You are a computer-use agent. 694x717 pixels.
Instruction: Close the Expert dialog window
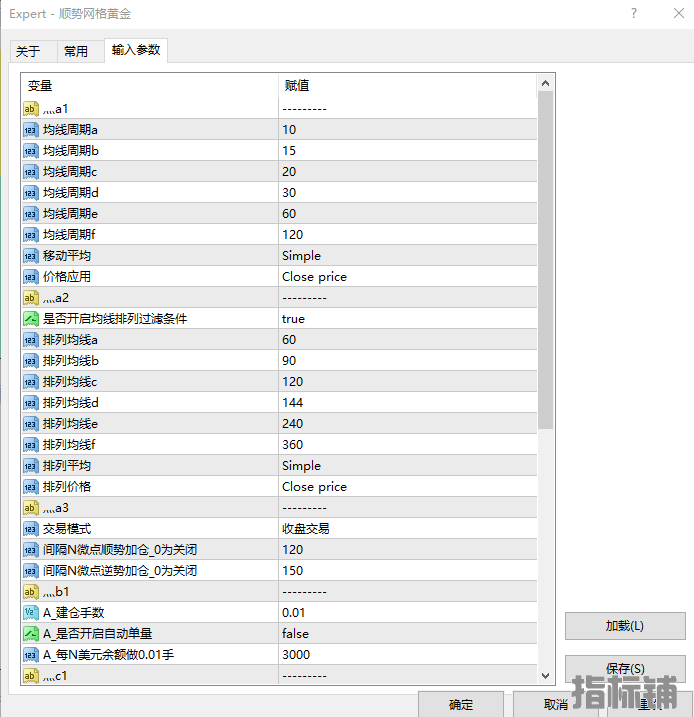(x=679, y=13)
